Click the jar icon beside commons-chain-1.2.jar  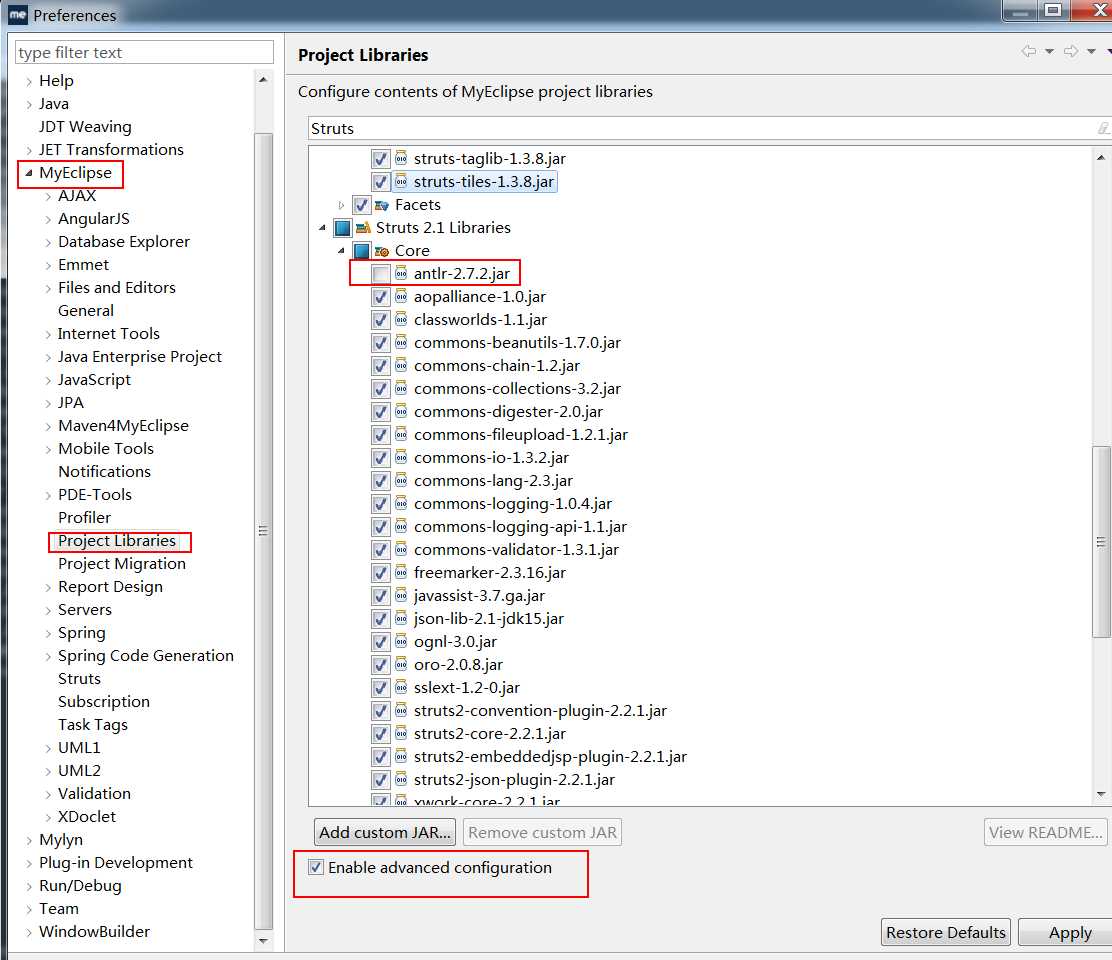point(401,365)
